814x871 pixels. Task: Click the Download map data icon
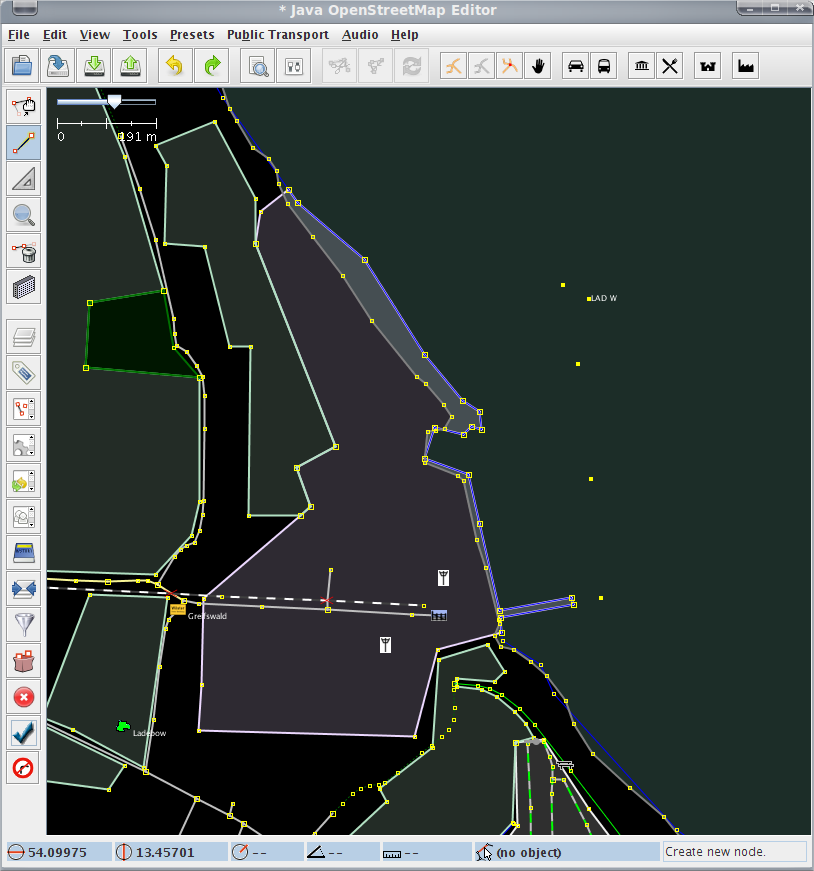pos(94,67)
